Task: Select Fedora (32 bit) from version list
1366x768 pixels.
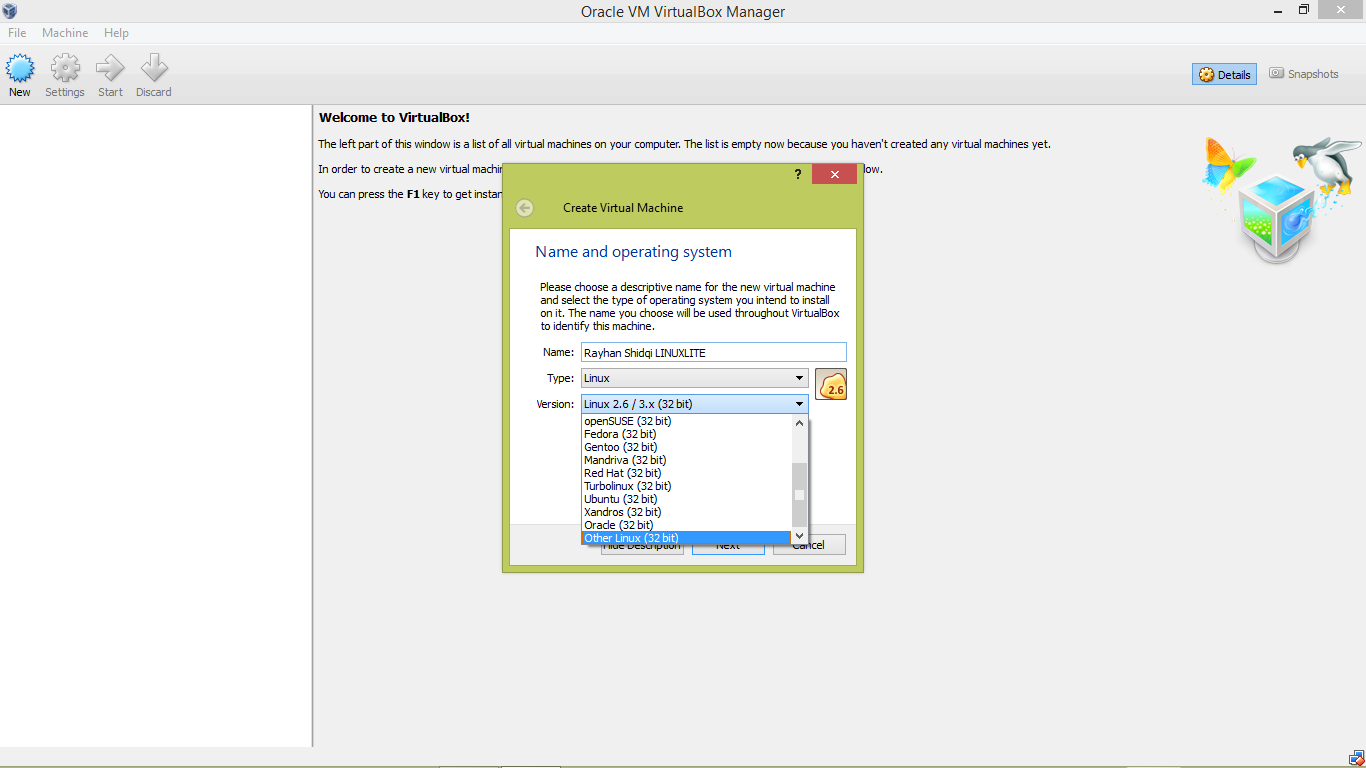Action: pyautogui.click(x=686, y=434)
